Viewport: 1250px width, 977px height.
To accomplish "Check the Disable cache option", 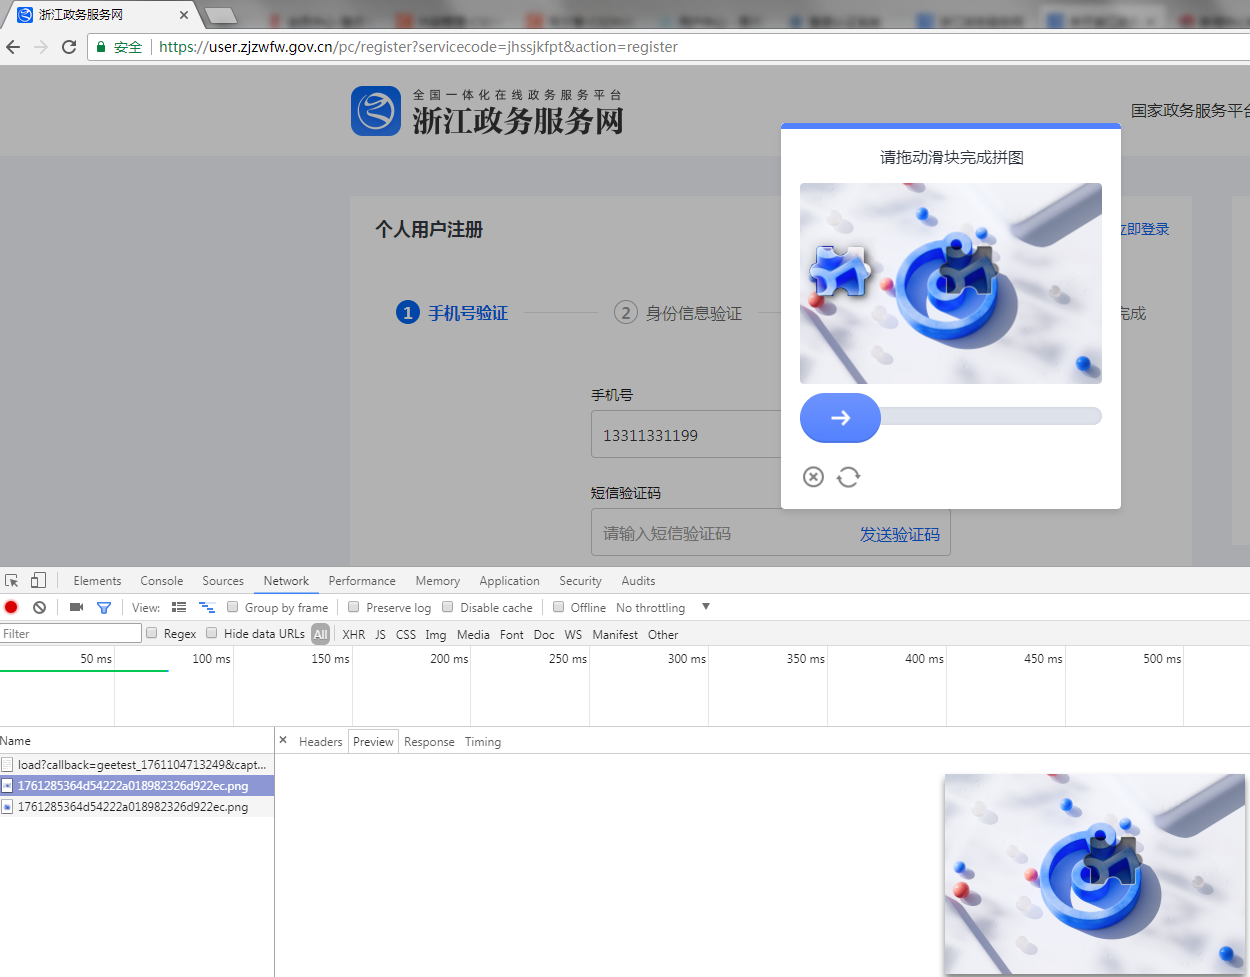I will [x=447, y=607].
